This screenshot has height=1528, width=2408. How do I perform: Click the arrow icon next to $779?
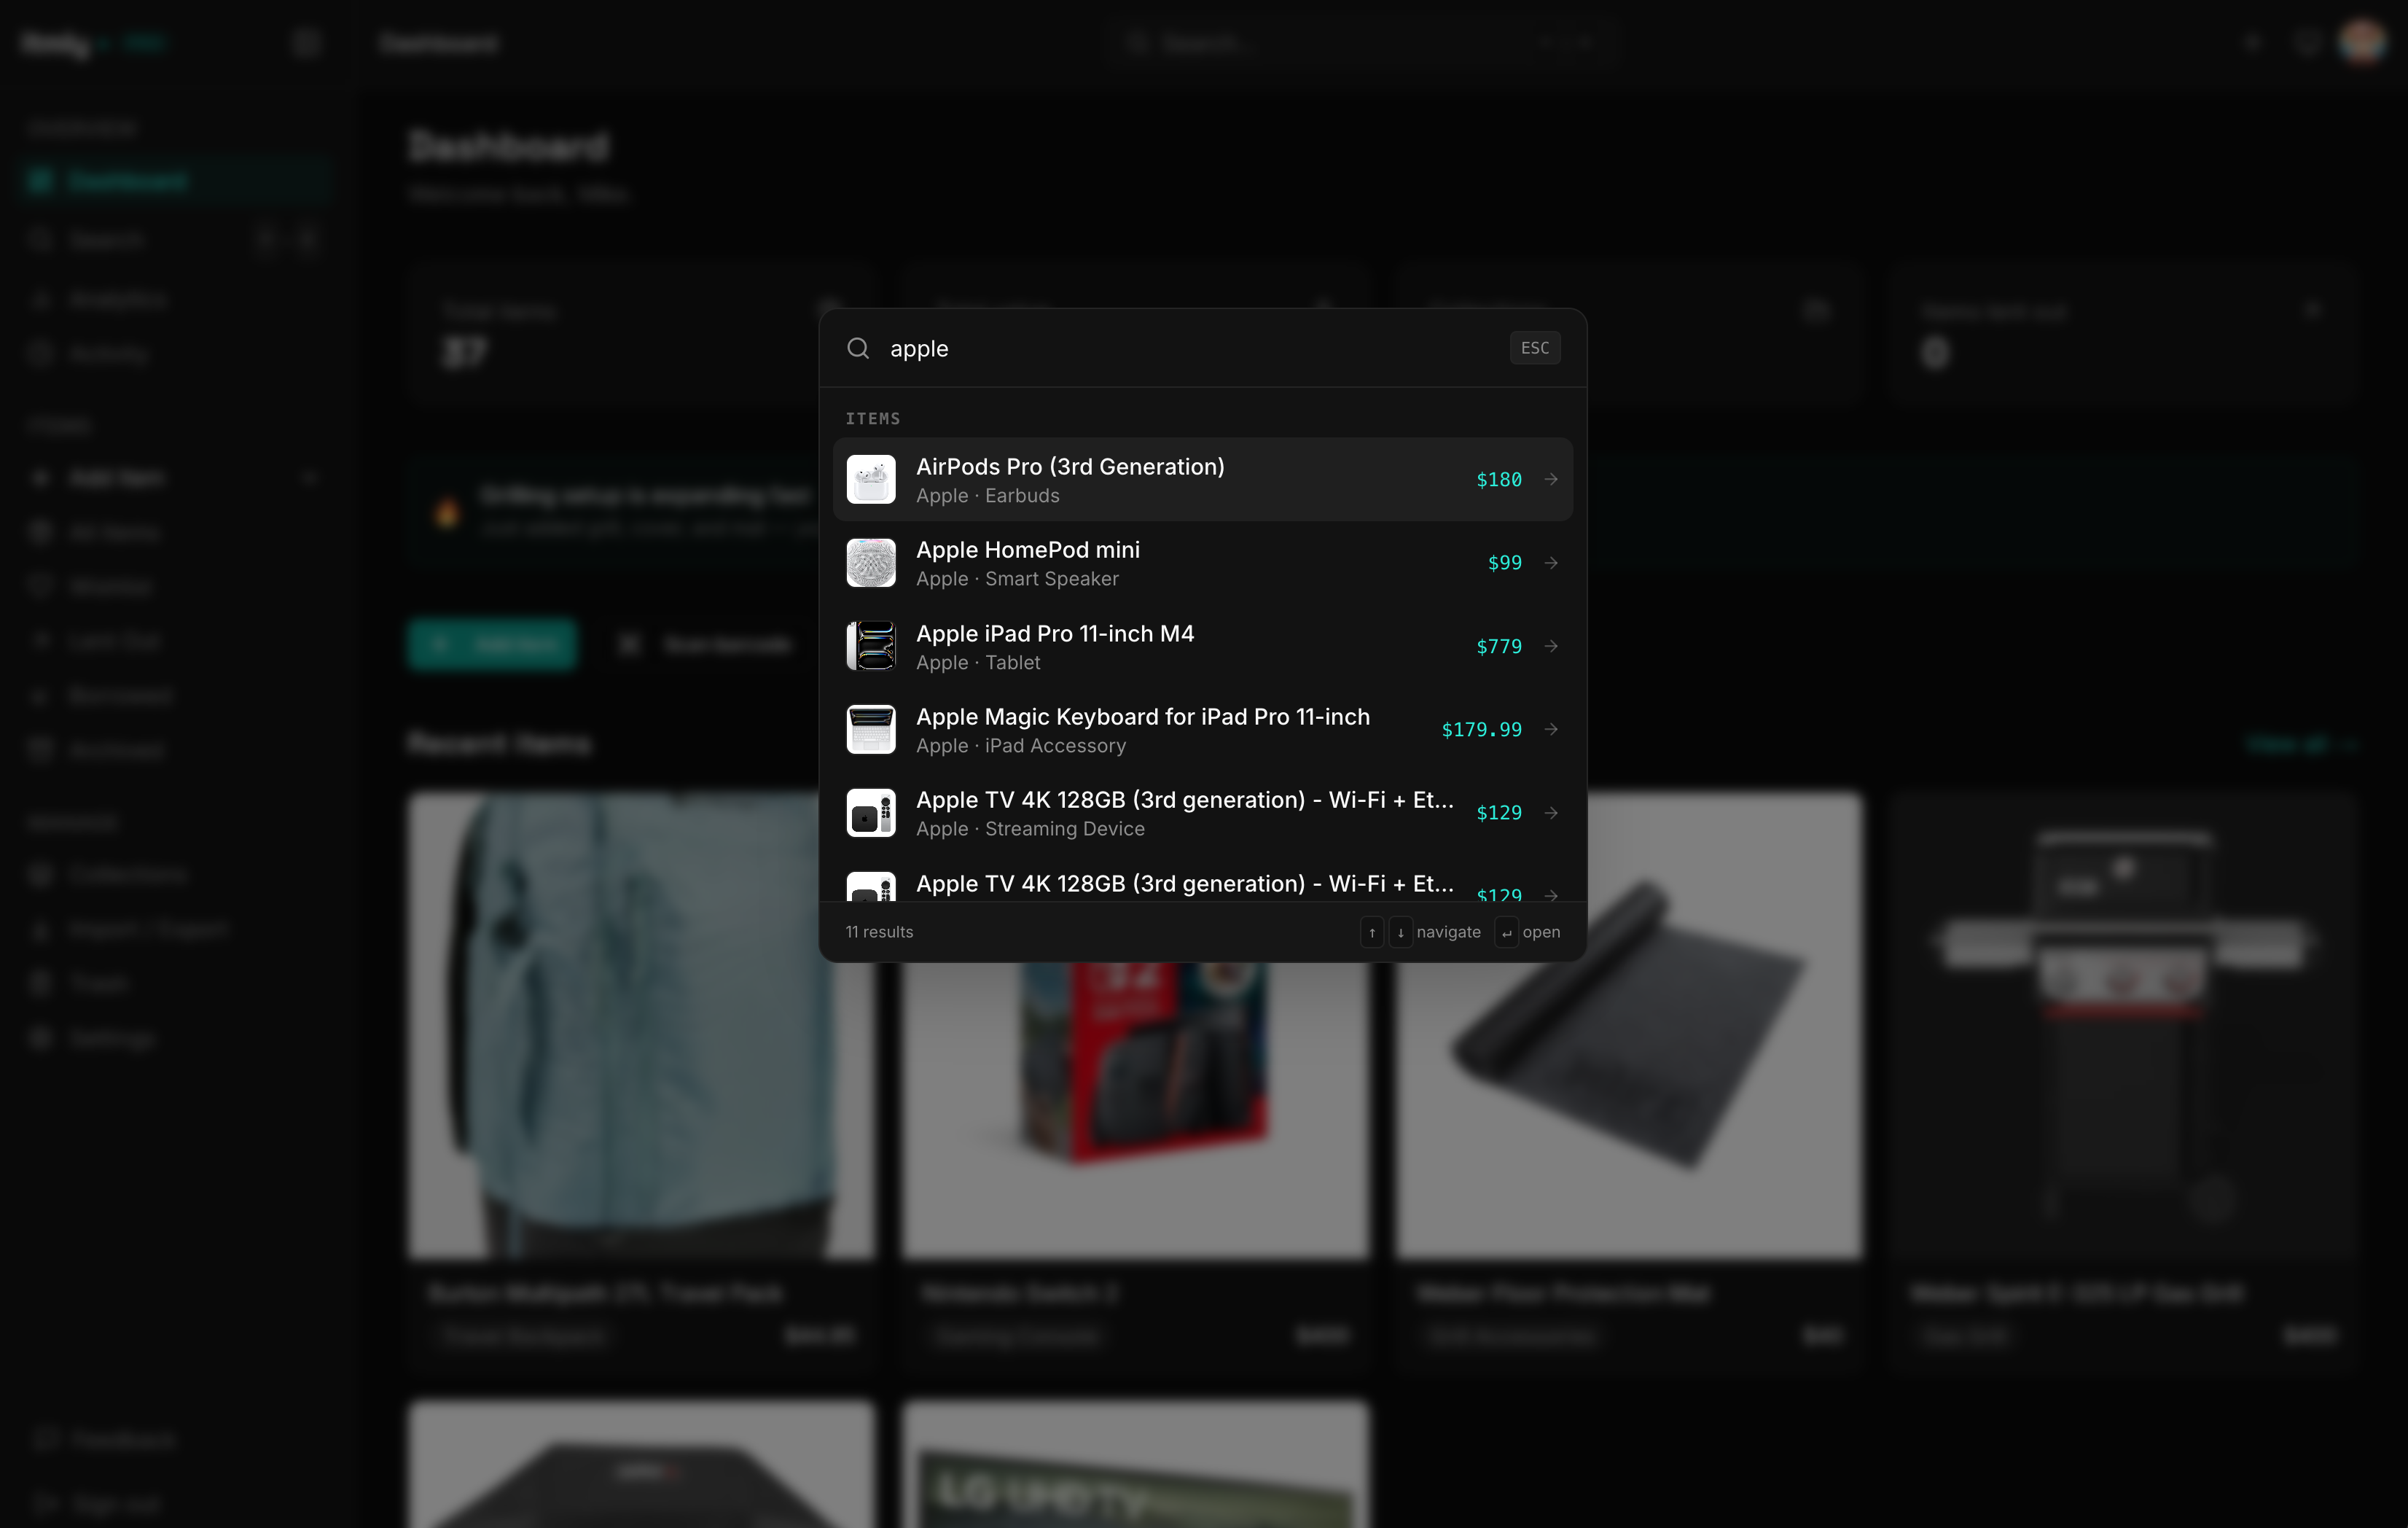click(x=1551, y=646)
